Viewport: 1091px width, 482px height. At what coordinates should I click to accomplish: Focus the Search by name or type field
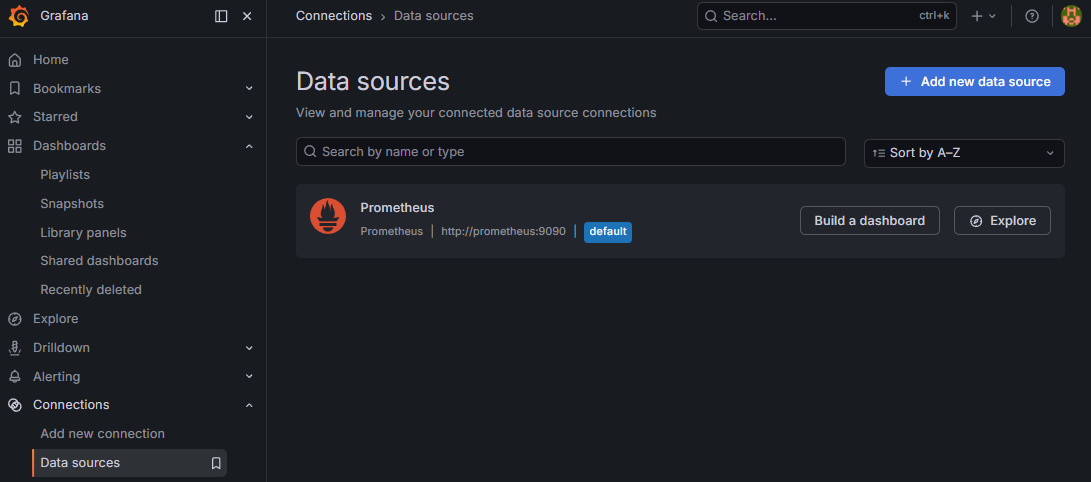[571, 152]
